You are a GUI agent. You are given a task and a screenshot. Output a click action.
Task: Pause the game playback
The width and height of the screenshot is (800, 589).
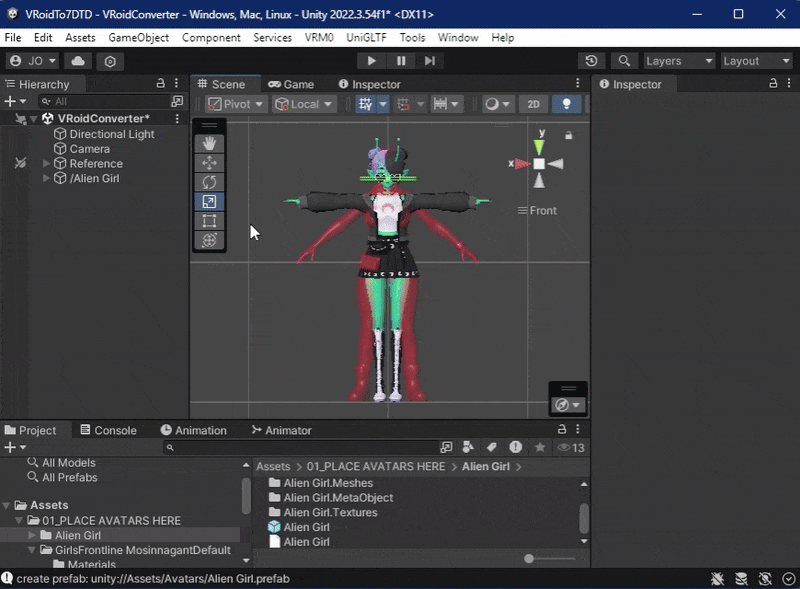pos(401,61)
